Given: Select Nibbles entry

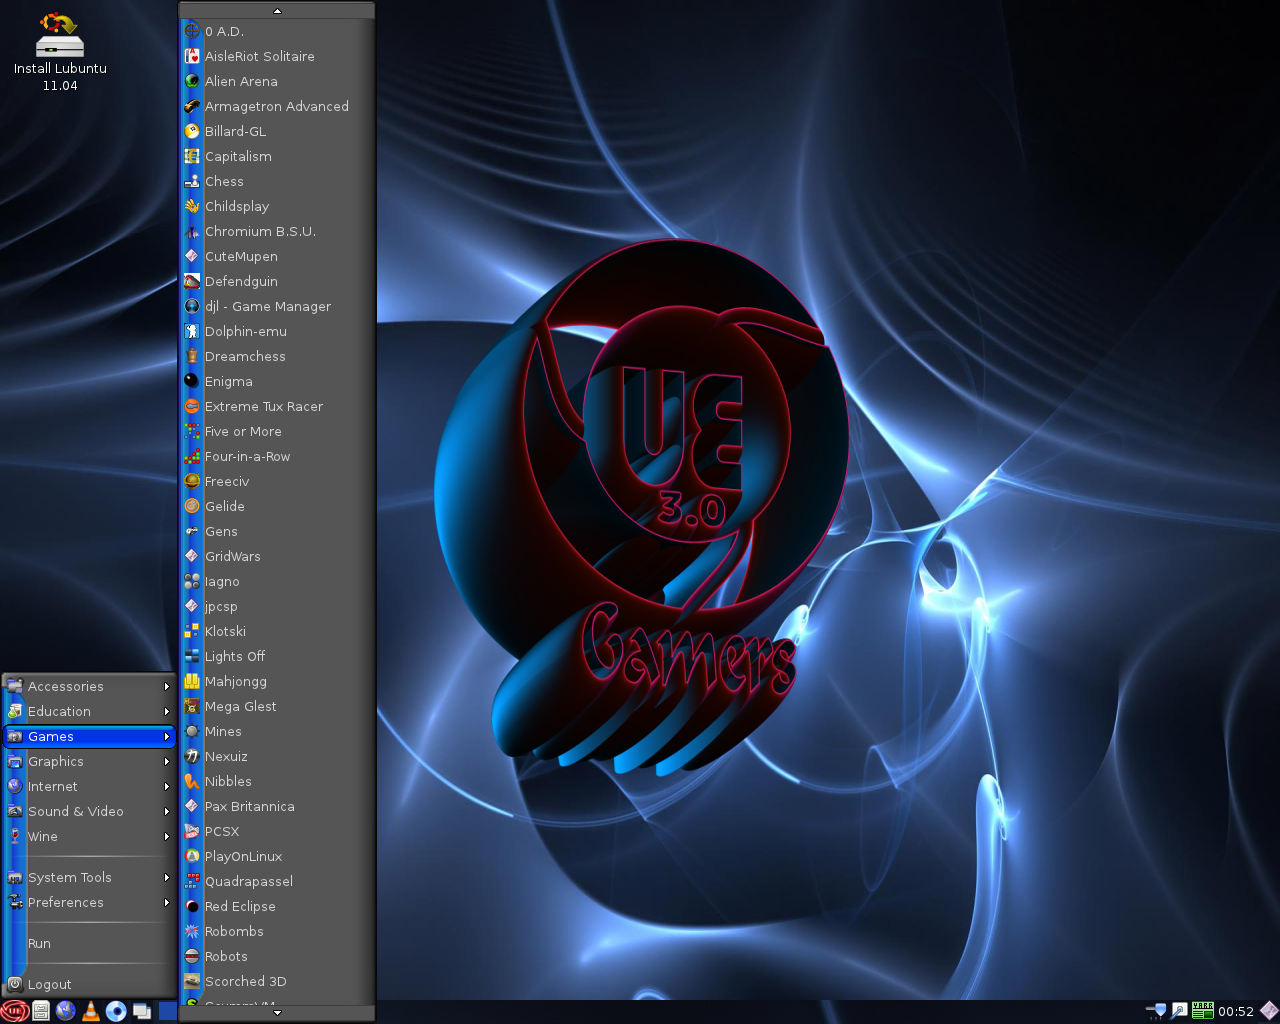Looking at the screenshot, I should click(277, 781).
